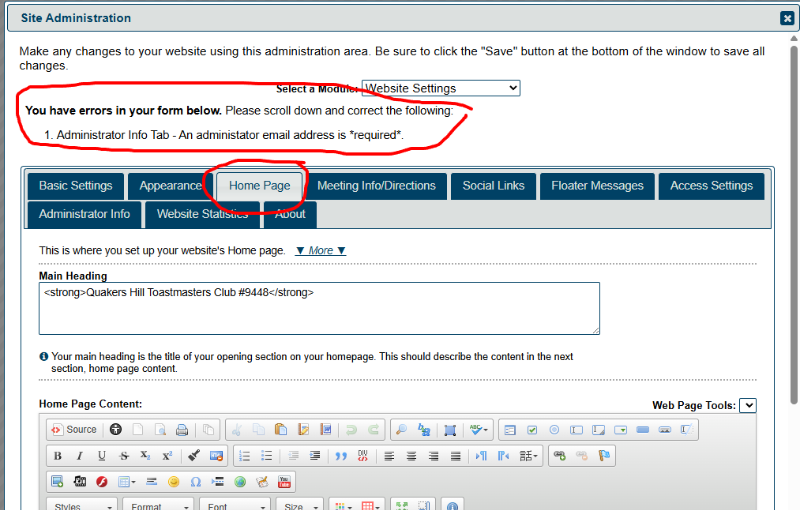Click the Block Quote icon
The image size is (800, 510).
point(341,456)
